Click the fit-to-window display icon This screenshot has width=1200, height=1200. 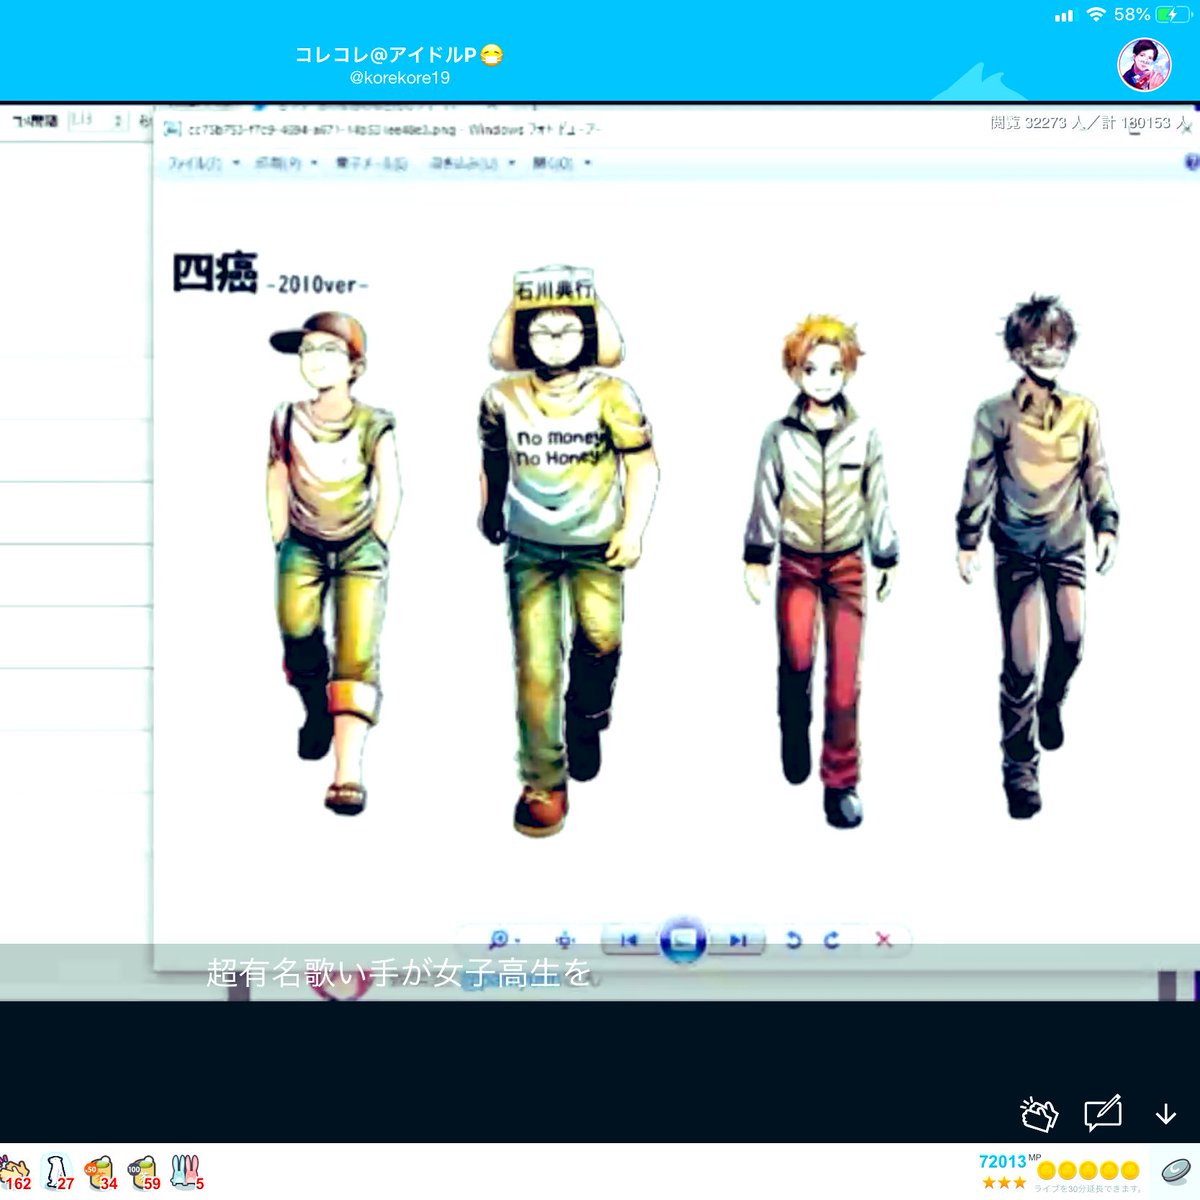tap(565, 940)
